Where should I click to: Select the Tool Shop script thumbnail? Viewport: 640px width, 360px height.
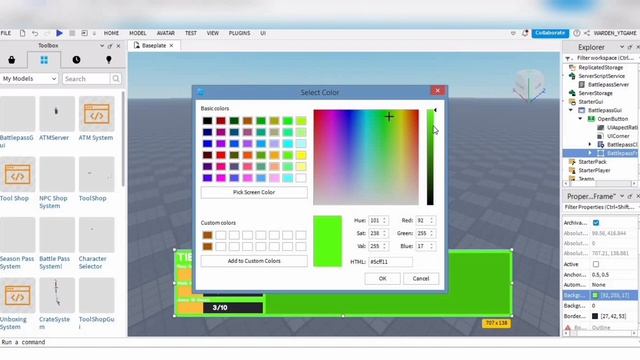point(18,174)
